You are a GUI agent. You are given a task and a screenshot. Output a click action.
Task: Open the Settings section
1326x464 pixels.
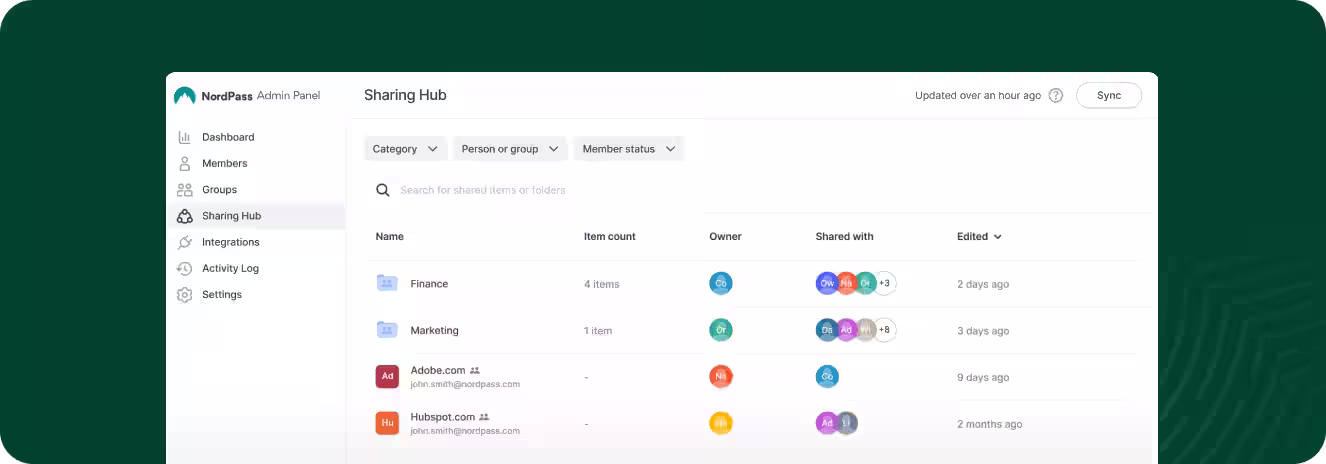pyautogui.click(x=222, y=295)
